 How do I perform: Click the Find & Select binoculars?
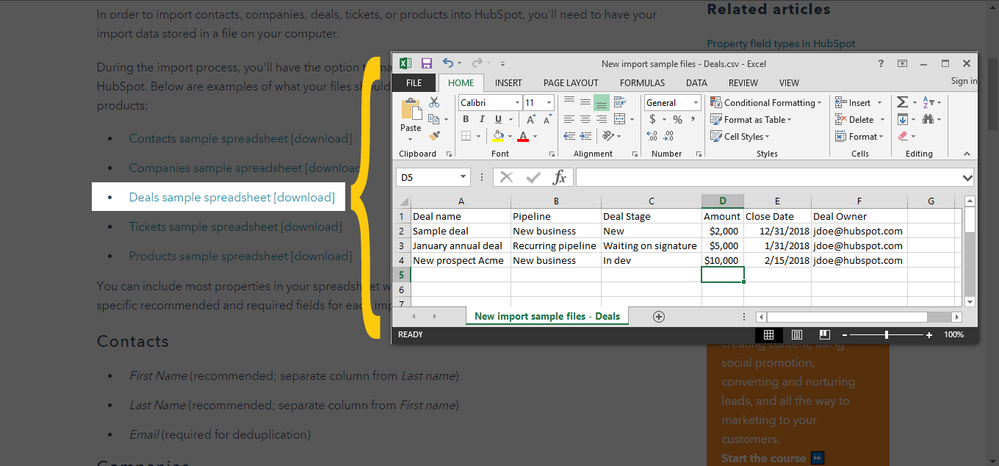(x=928, y=119)
